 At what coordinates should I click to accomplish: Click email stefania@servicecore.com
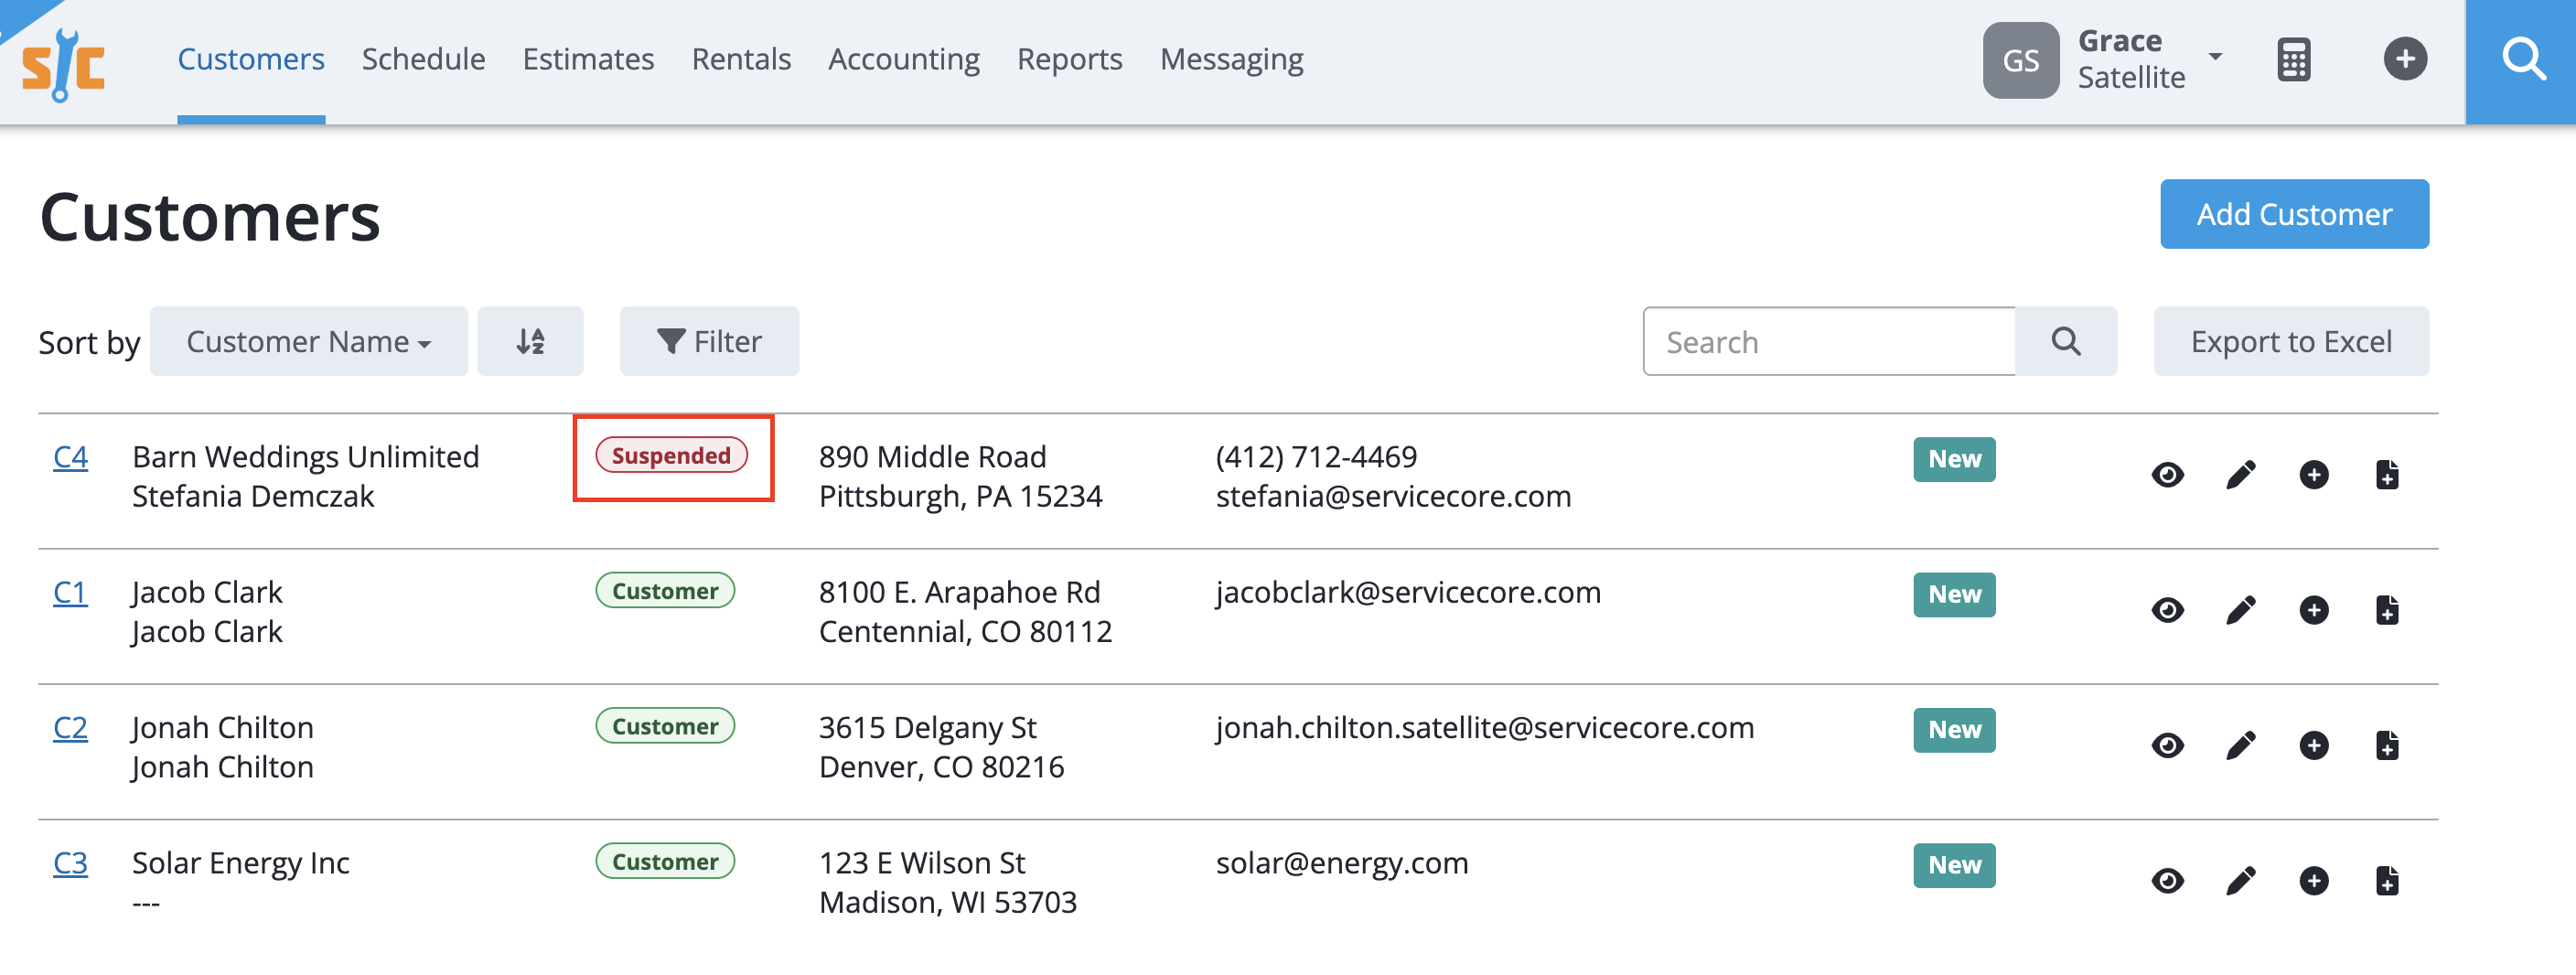[x=1393, y=496]
